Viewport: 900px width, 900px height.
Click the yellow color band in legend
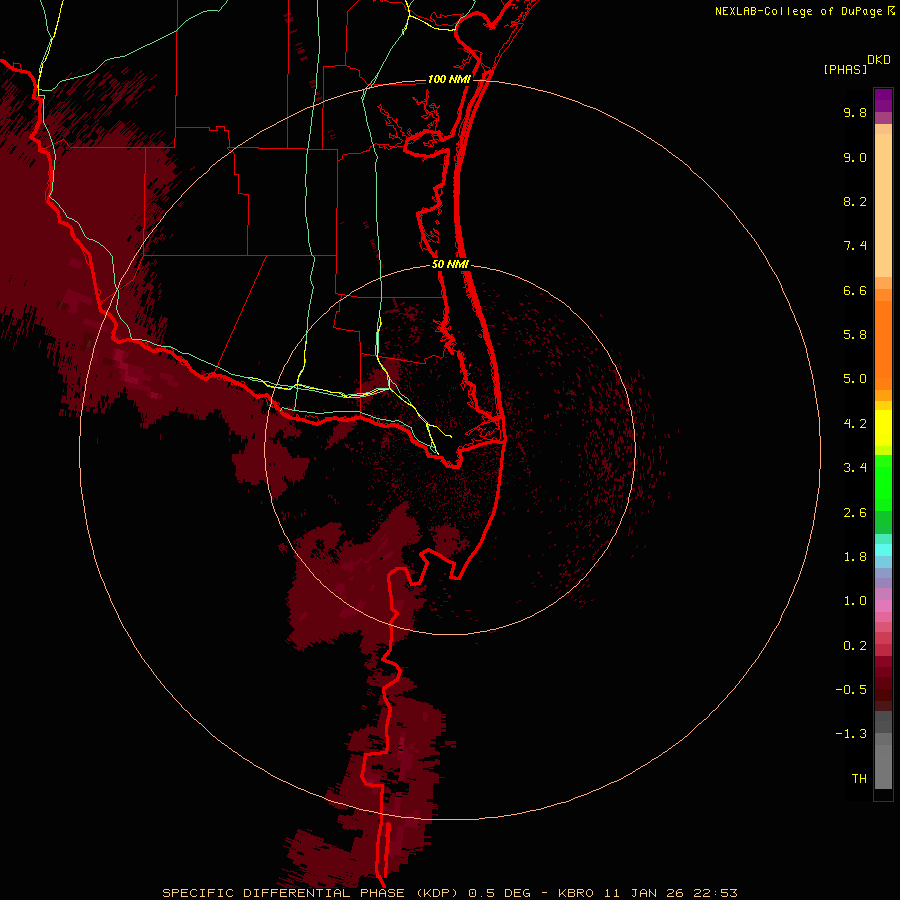tap(883, 427)
